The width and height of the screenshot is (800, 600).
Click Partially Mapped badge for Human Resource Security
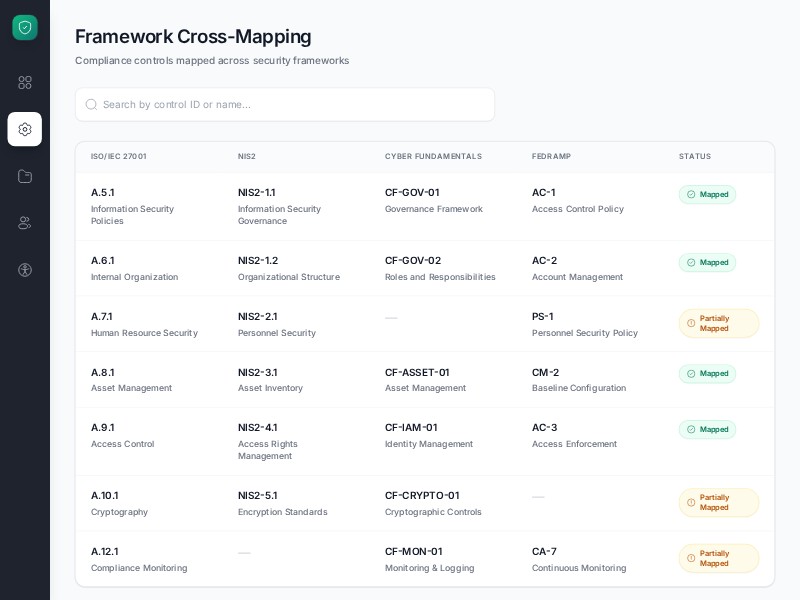pyautogui.click(x=718, y=323)
